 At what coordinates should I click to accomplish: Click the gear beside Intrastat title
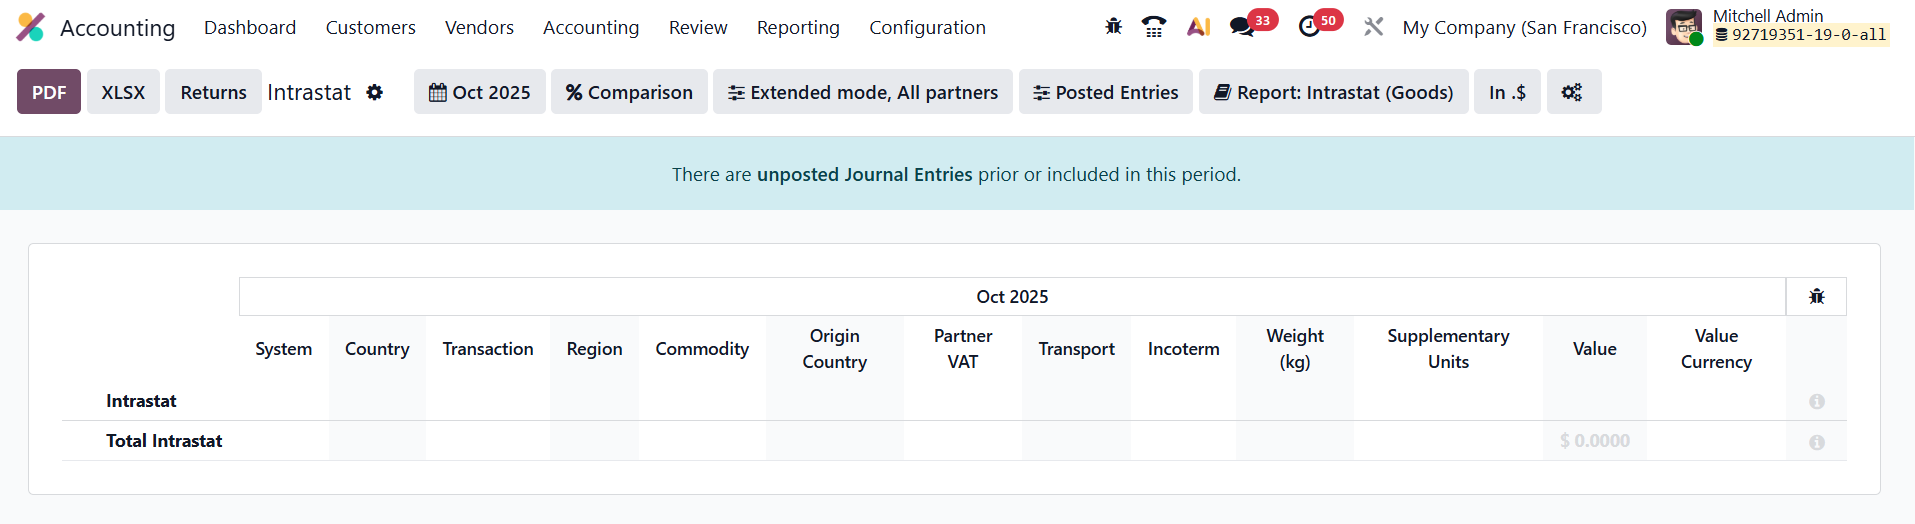pos(375,92)
